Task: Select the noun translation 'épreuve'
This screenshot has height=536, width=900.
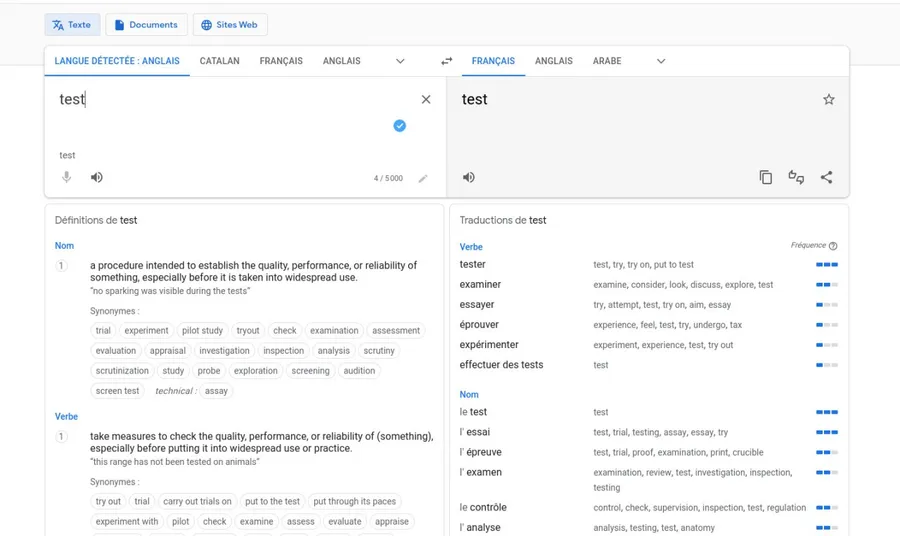Action: 484,452
